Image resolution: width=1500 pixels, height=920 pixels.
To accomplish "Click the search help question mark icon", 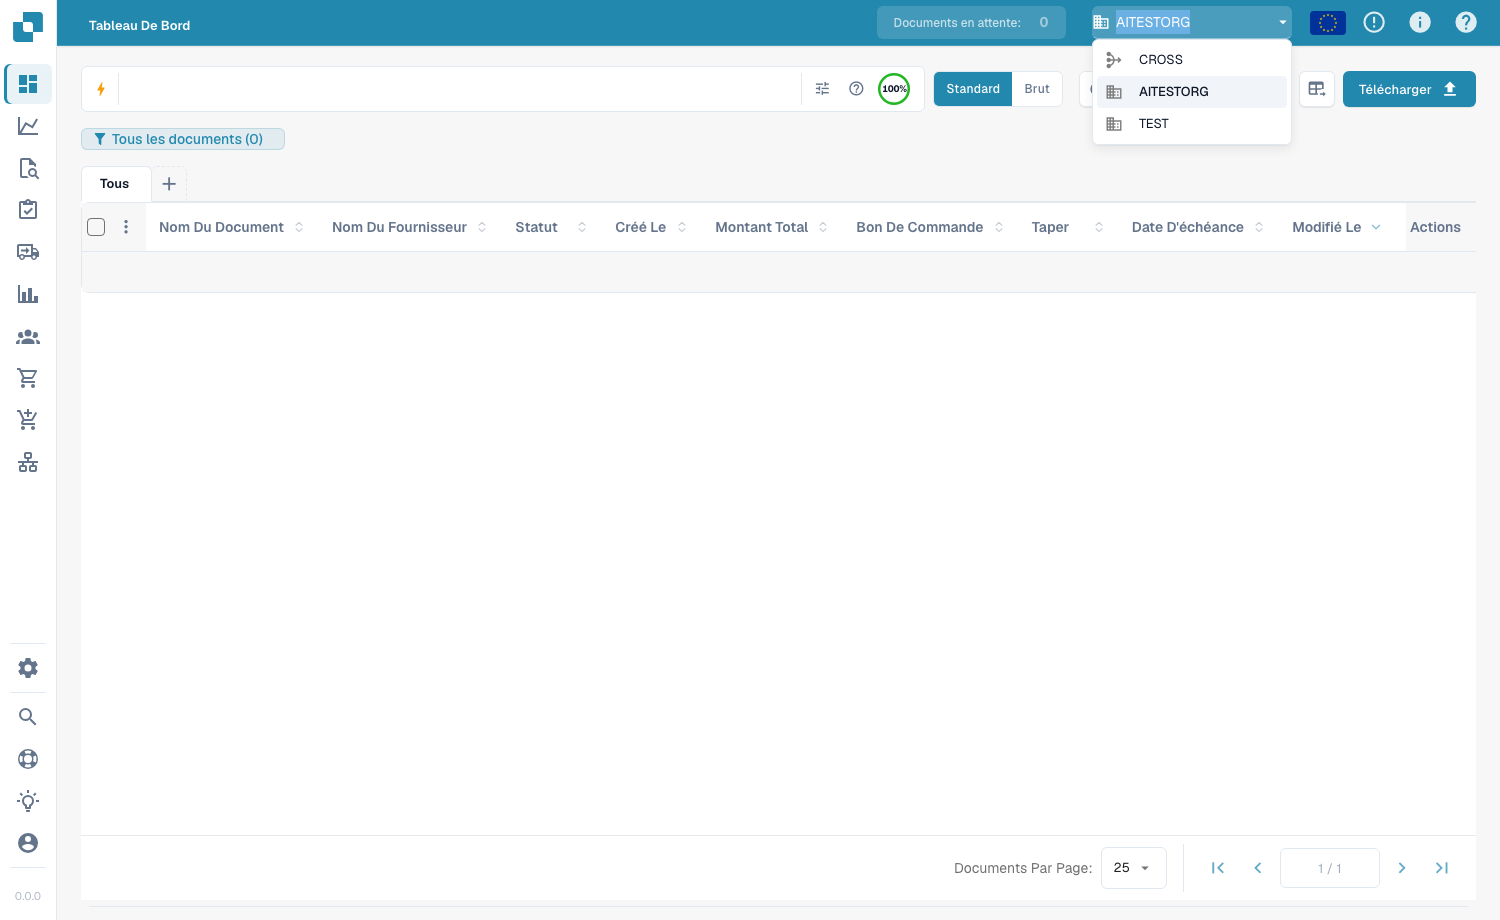I will point(856,89).
